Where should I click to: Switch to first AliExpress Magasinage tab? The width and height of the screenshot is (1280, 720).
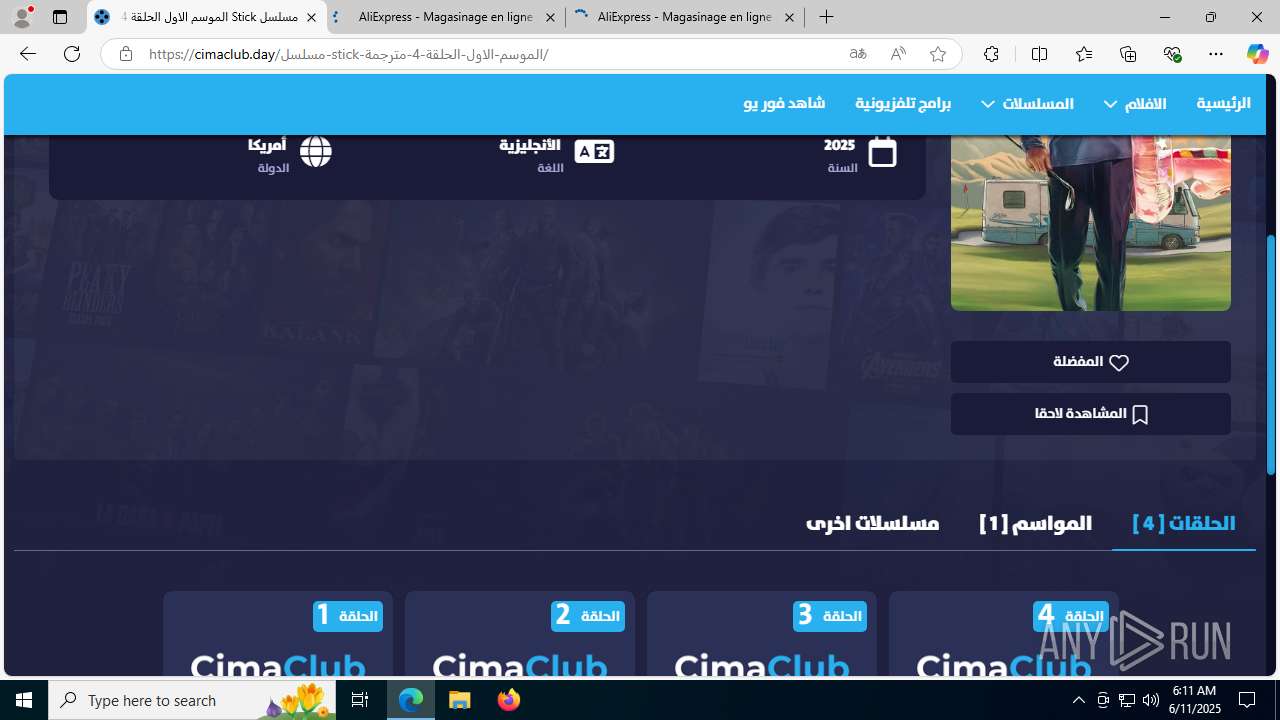(x=445, y=18)
